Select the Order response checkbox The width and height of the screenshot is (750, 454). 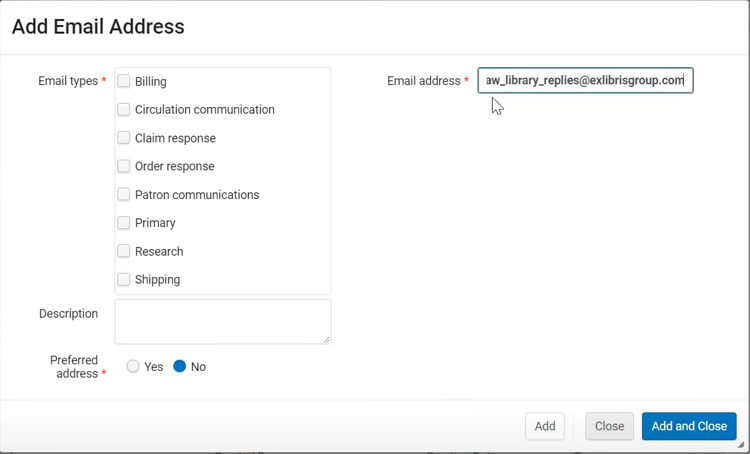click(x=124, y=166)
